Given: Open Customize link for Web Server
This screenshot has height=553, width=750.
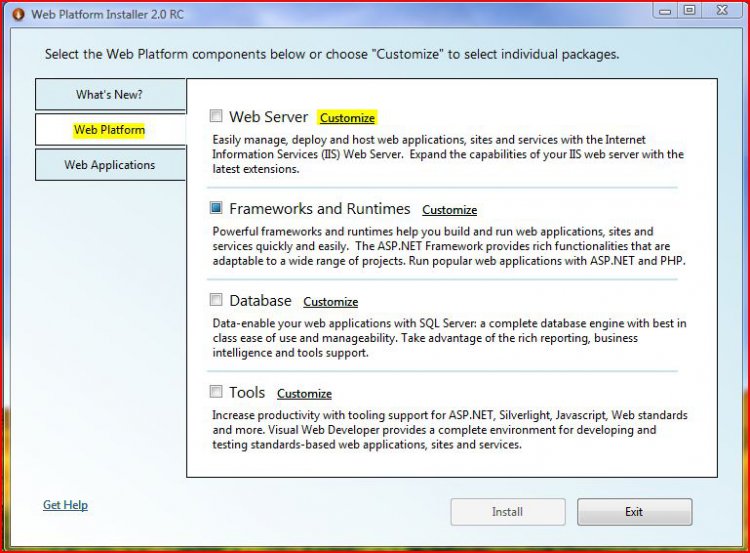Looking at the screenshot, I should click(x=347, y=118).
